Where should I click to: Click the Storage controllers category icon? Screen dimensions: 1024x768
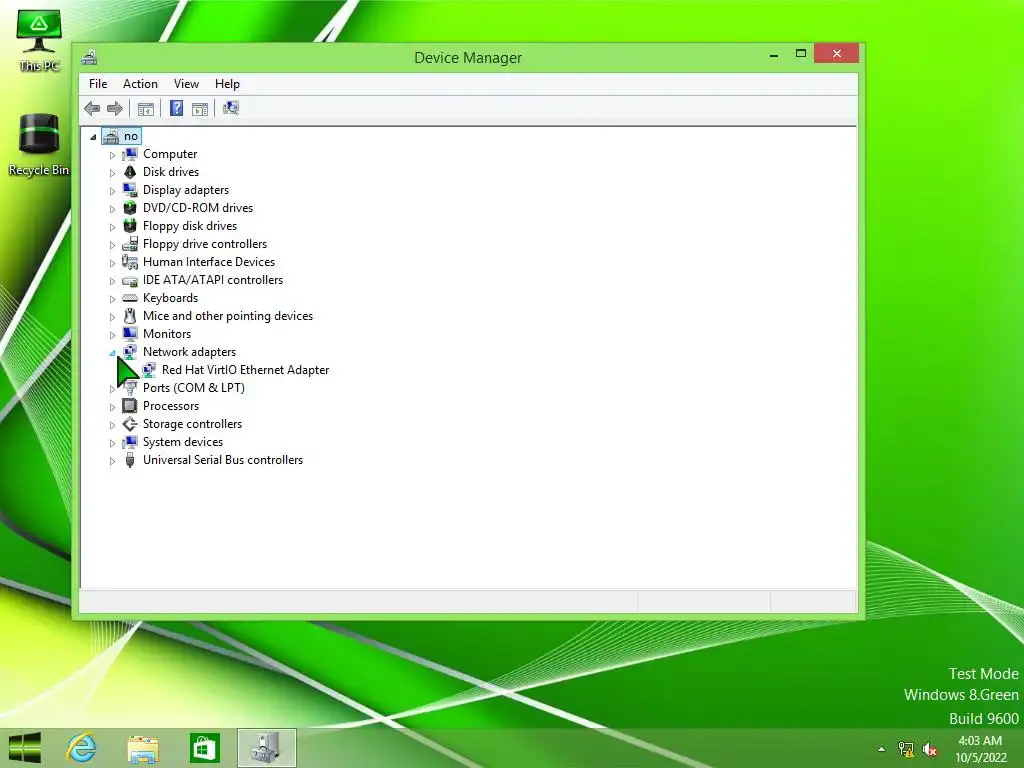coord(130,424)
